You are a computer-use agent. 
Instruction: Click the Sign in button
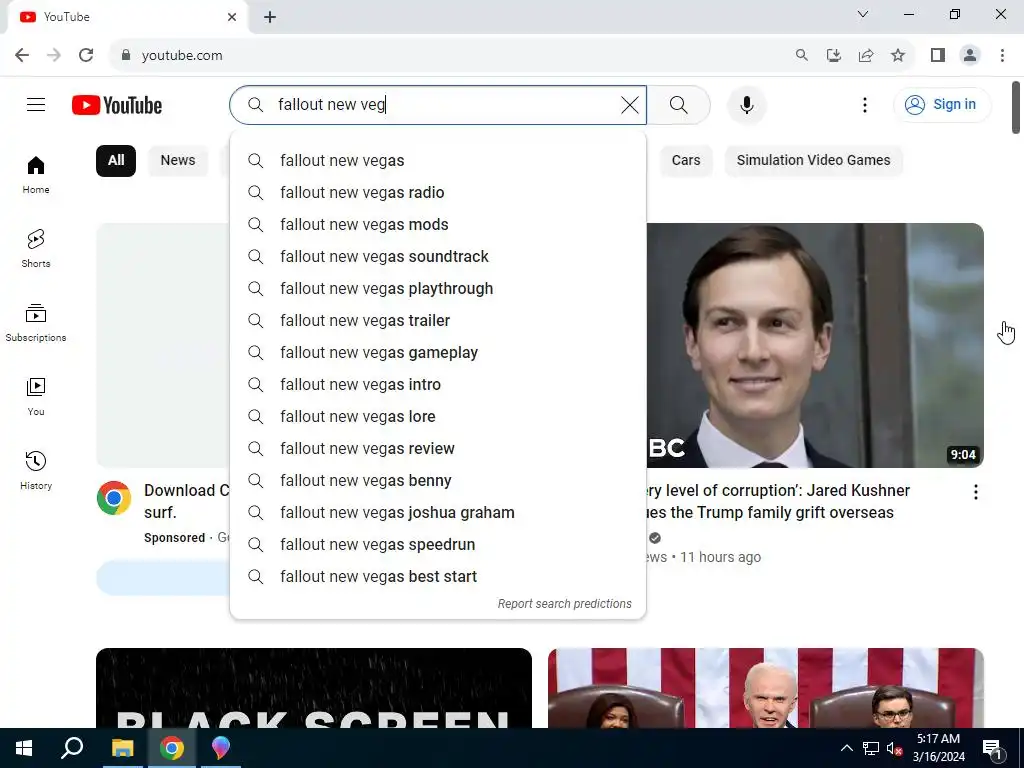tap(942, 104)
